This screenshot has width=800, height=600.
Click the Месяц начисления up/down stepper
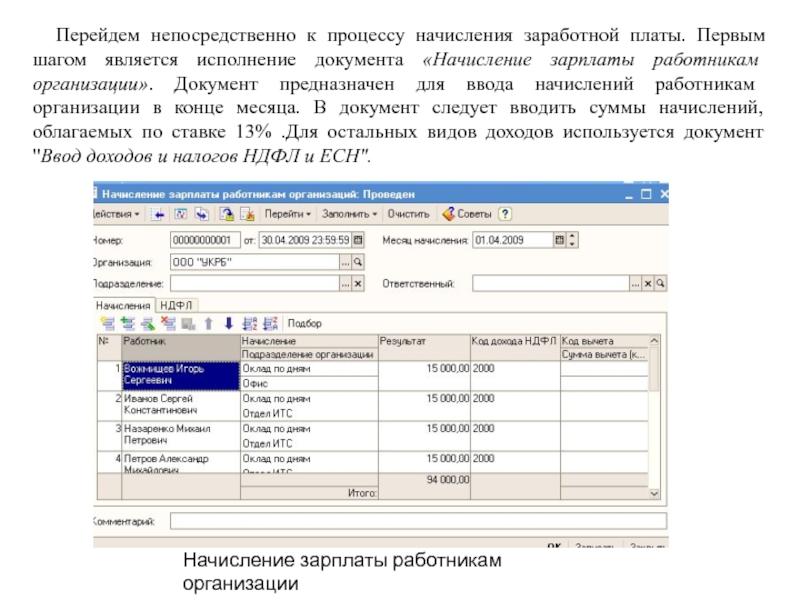(572, 240)
